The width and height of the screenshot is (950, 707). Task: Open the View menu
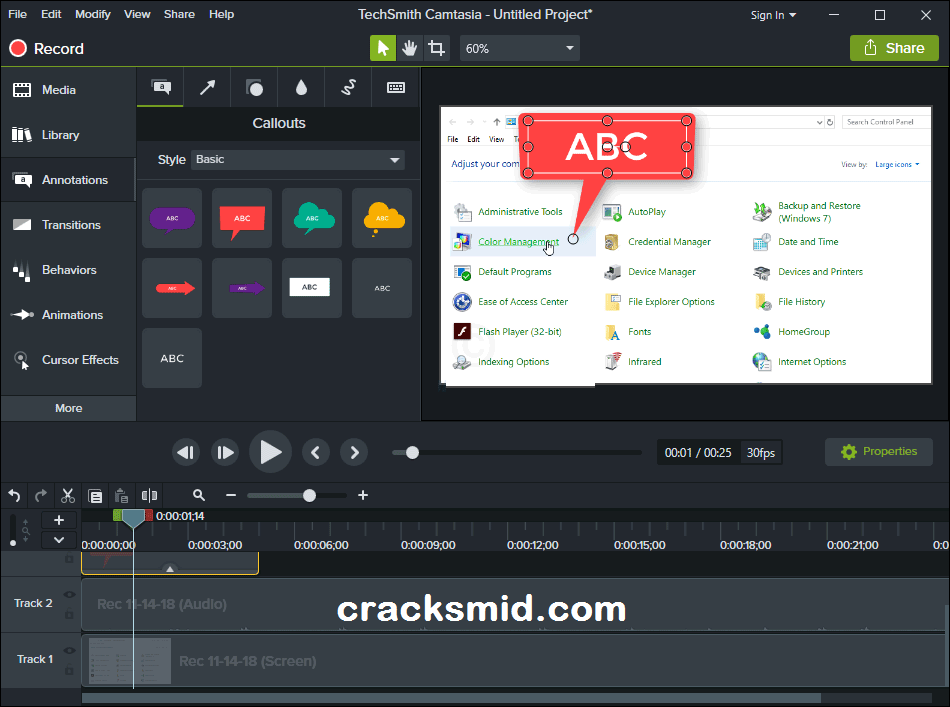click(x=137, y=14)
